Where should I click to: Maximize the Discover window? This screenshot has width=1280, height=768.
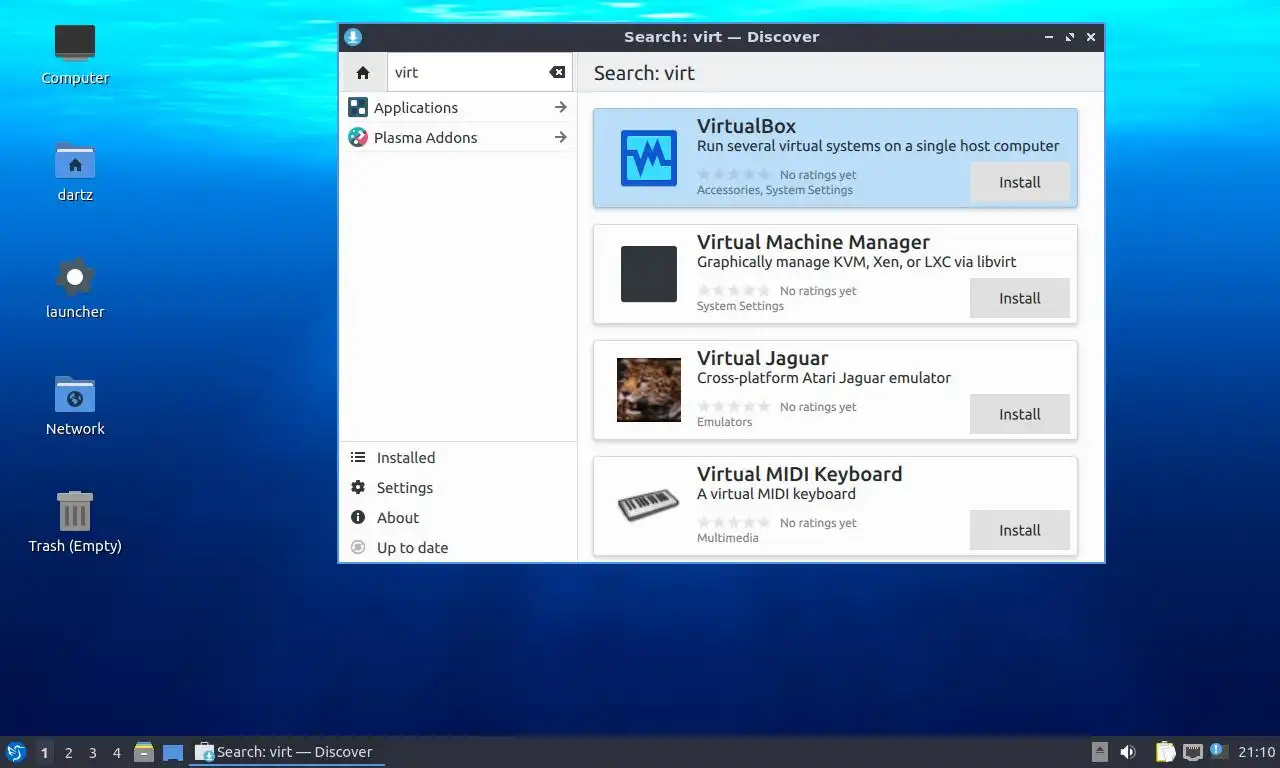coord(1070,37)
